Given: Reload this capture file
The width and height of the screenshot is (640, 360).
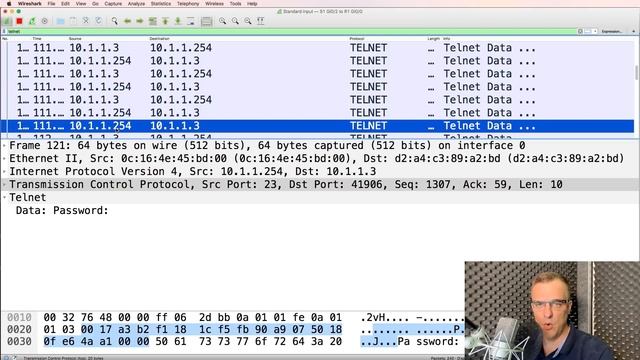Looking at the screenshot, I should click(x=98, y=21).
